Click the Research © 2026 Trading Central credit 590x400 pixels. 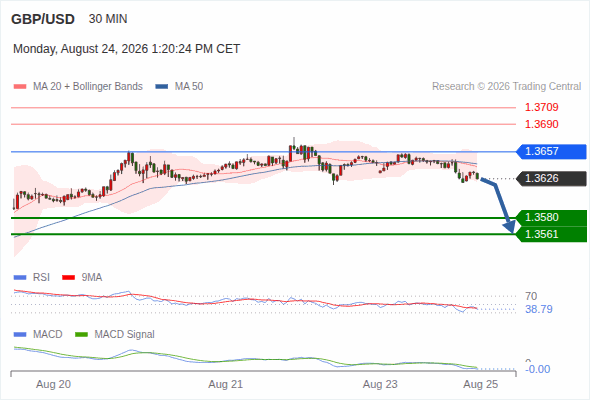pyautogui.click(x=506, y=87)
